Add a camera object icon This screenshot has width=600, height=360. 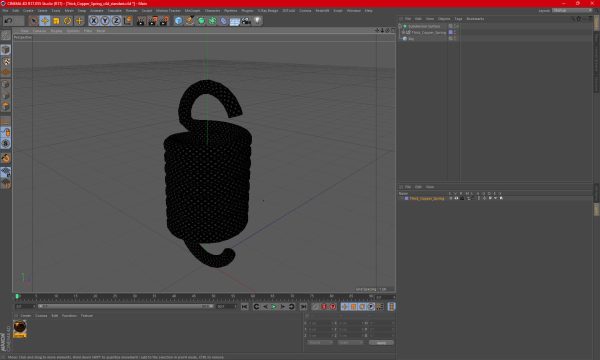tap(246, 21)
